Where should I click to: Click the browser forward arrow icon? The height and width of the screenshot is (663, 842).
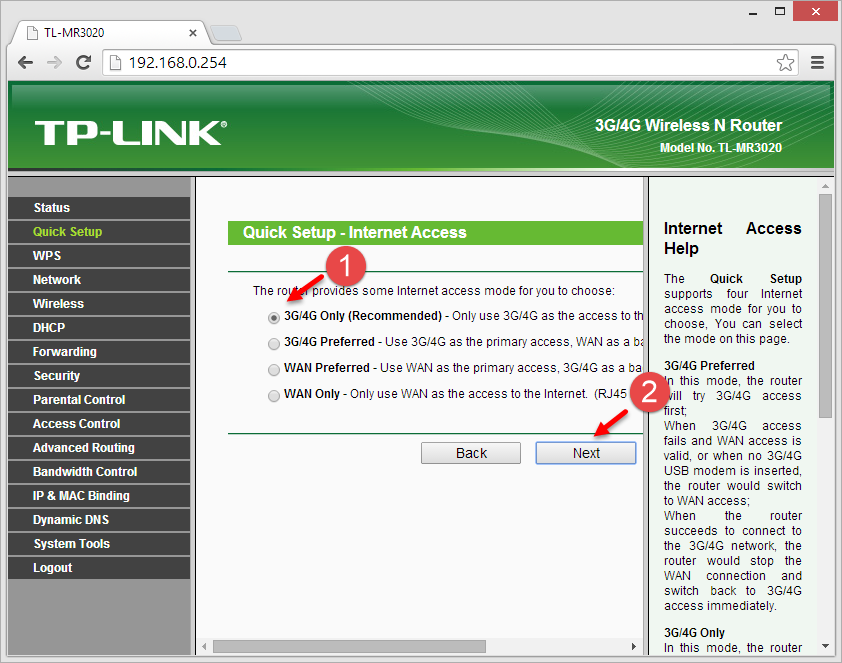[54, 62]
